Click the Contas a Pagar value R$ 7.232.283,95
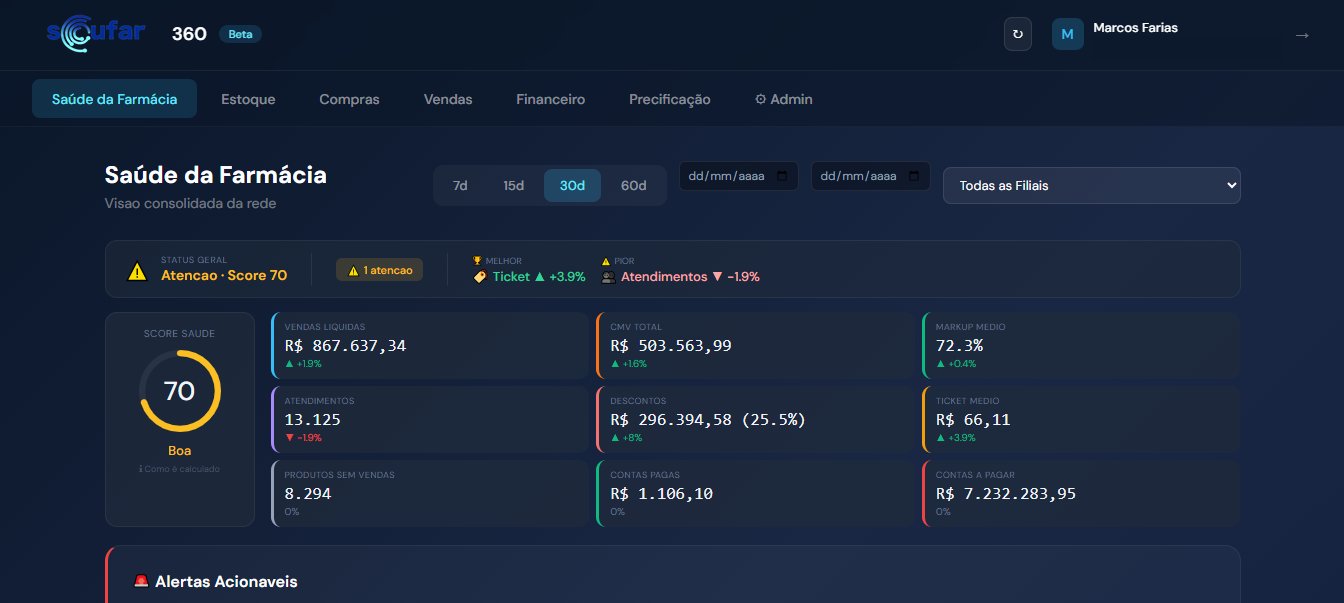 point(1006,494)
